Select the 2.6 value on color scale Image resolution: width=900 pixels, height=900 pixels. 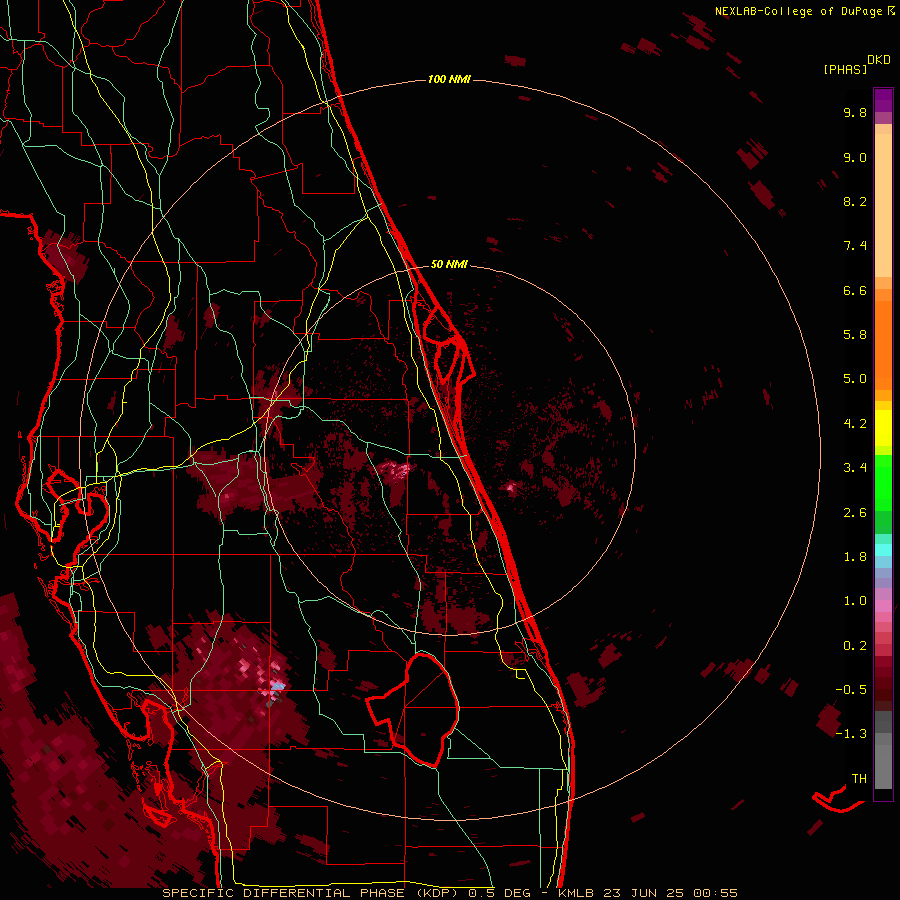[x=855, y=512]
